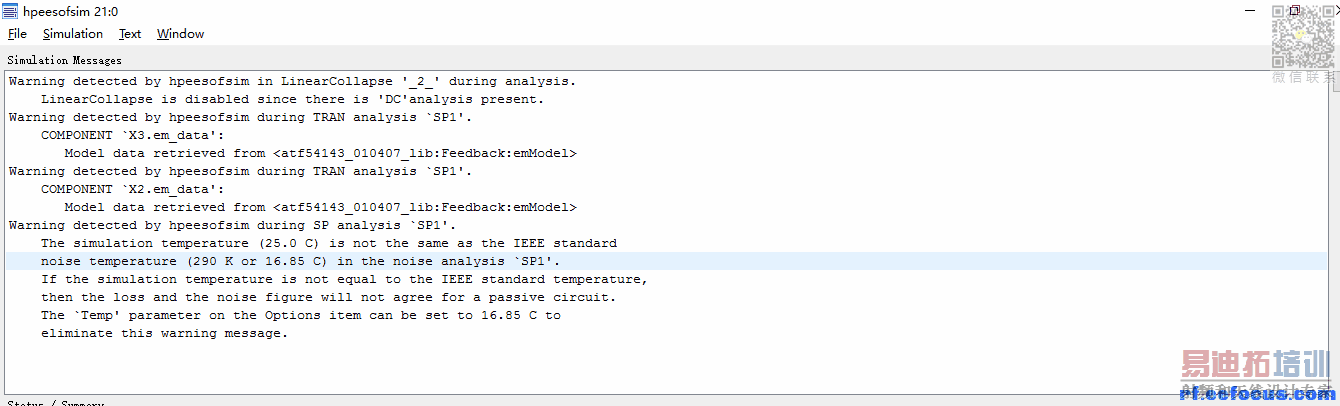Click the COMPONENT X2.em_data line
Screen dimensions: 1340x406
point(132,189)
